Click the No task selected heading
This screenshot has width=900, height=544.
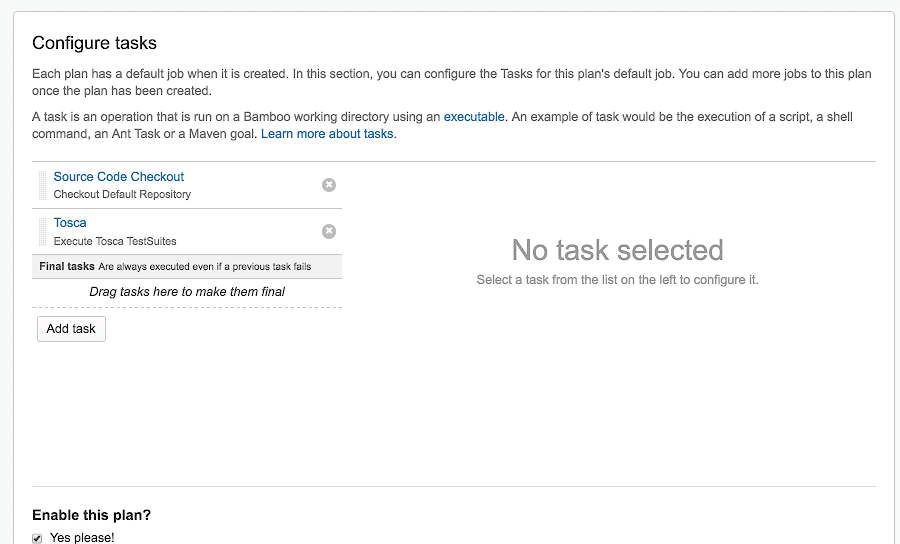(617, 250)
